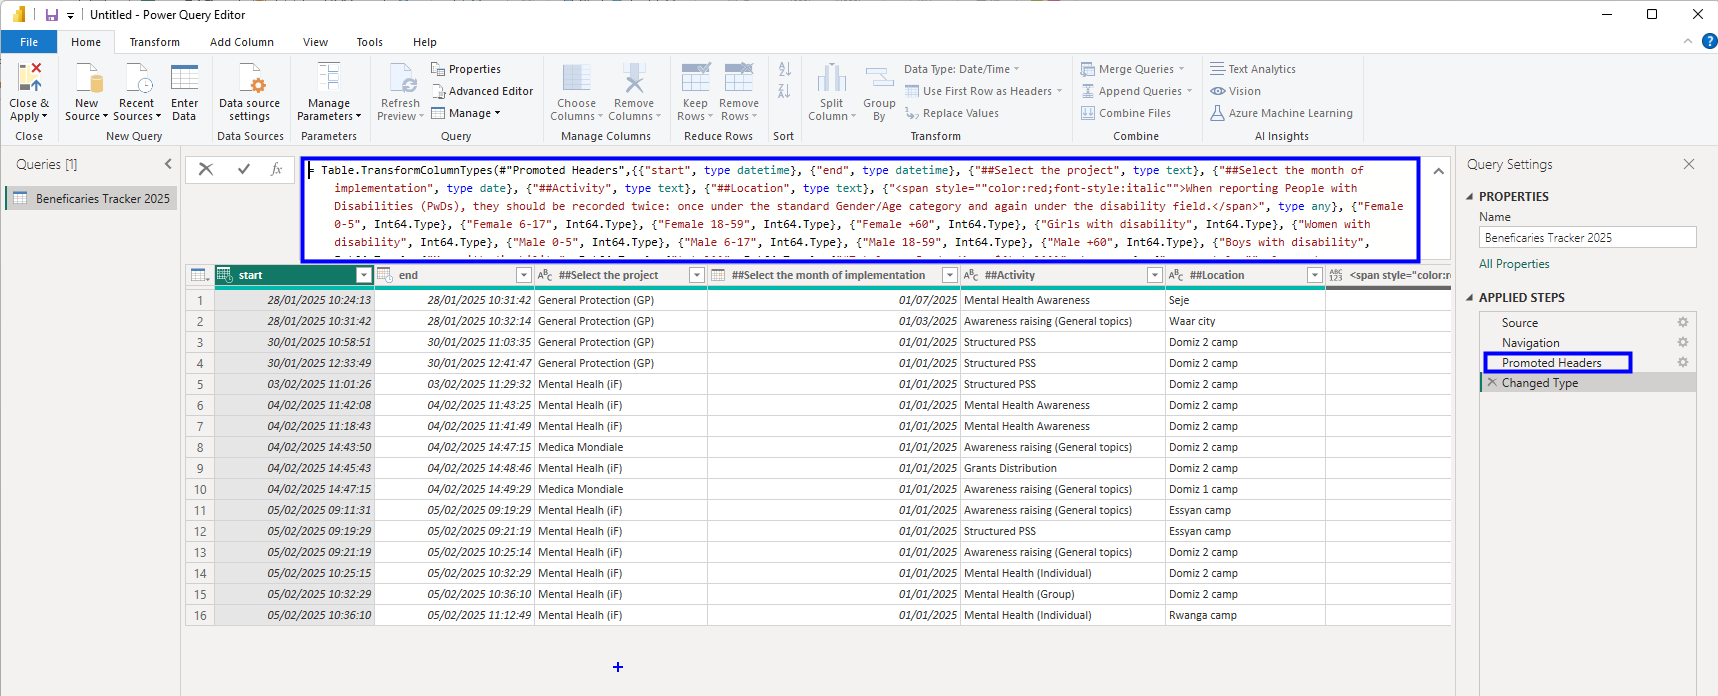Select the Promoted Headers applied step
Viewport: 1718px width, 696px height.
pos(1551,363)
